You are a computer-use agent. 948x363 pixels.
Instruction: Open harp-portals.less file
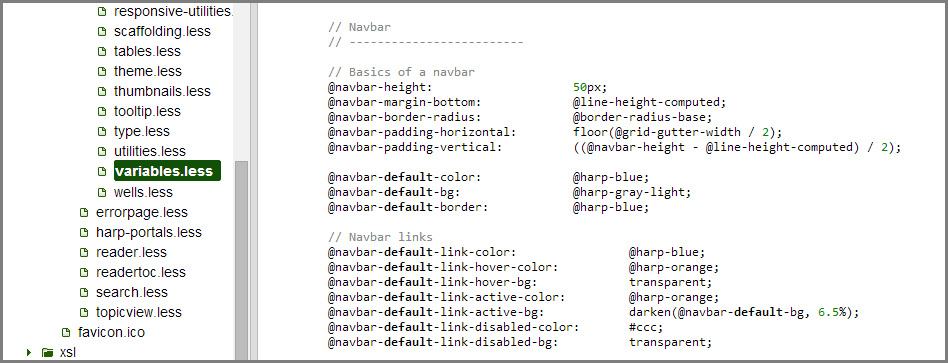click(x=149, y=232)
